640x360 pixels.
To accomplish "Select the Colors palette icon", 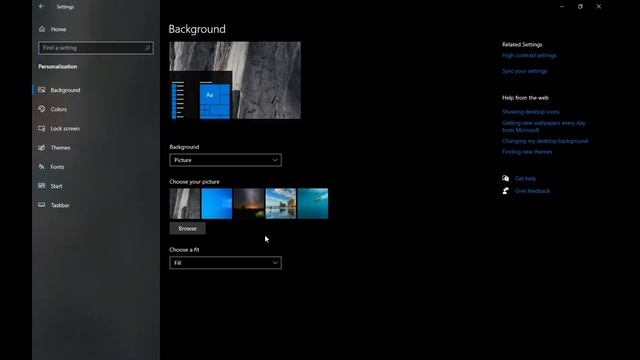I will click(42, 109).
